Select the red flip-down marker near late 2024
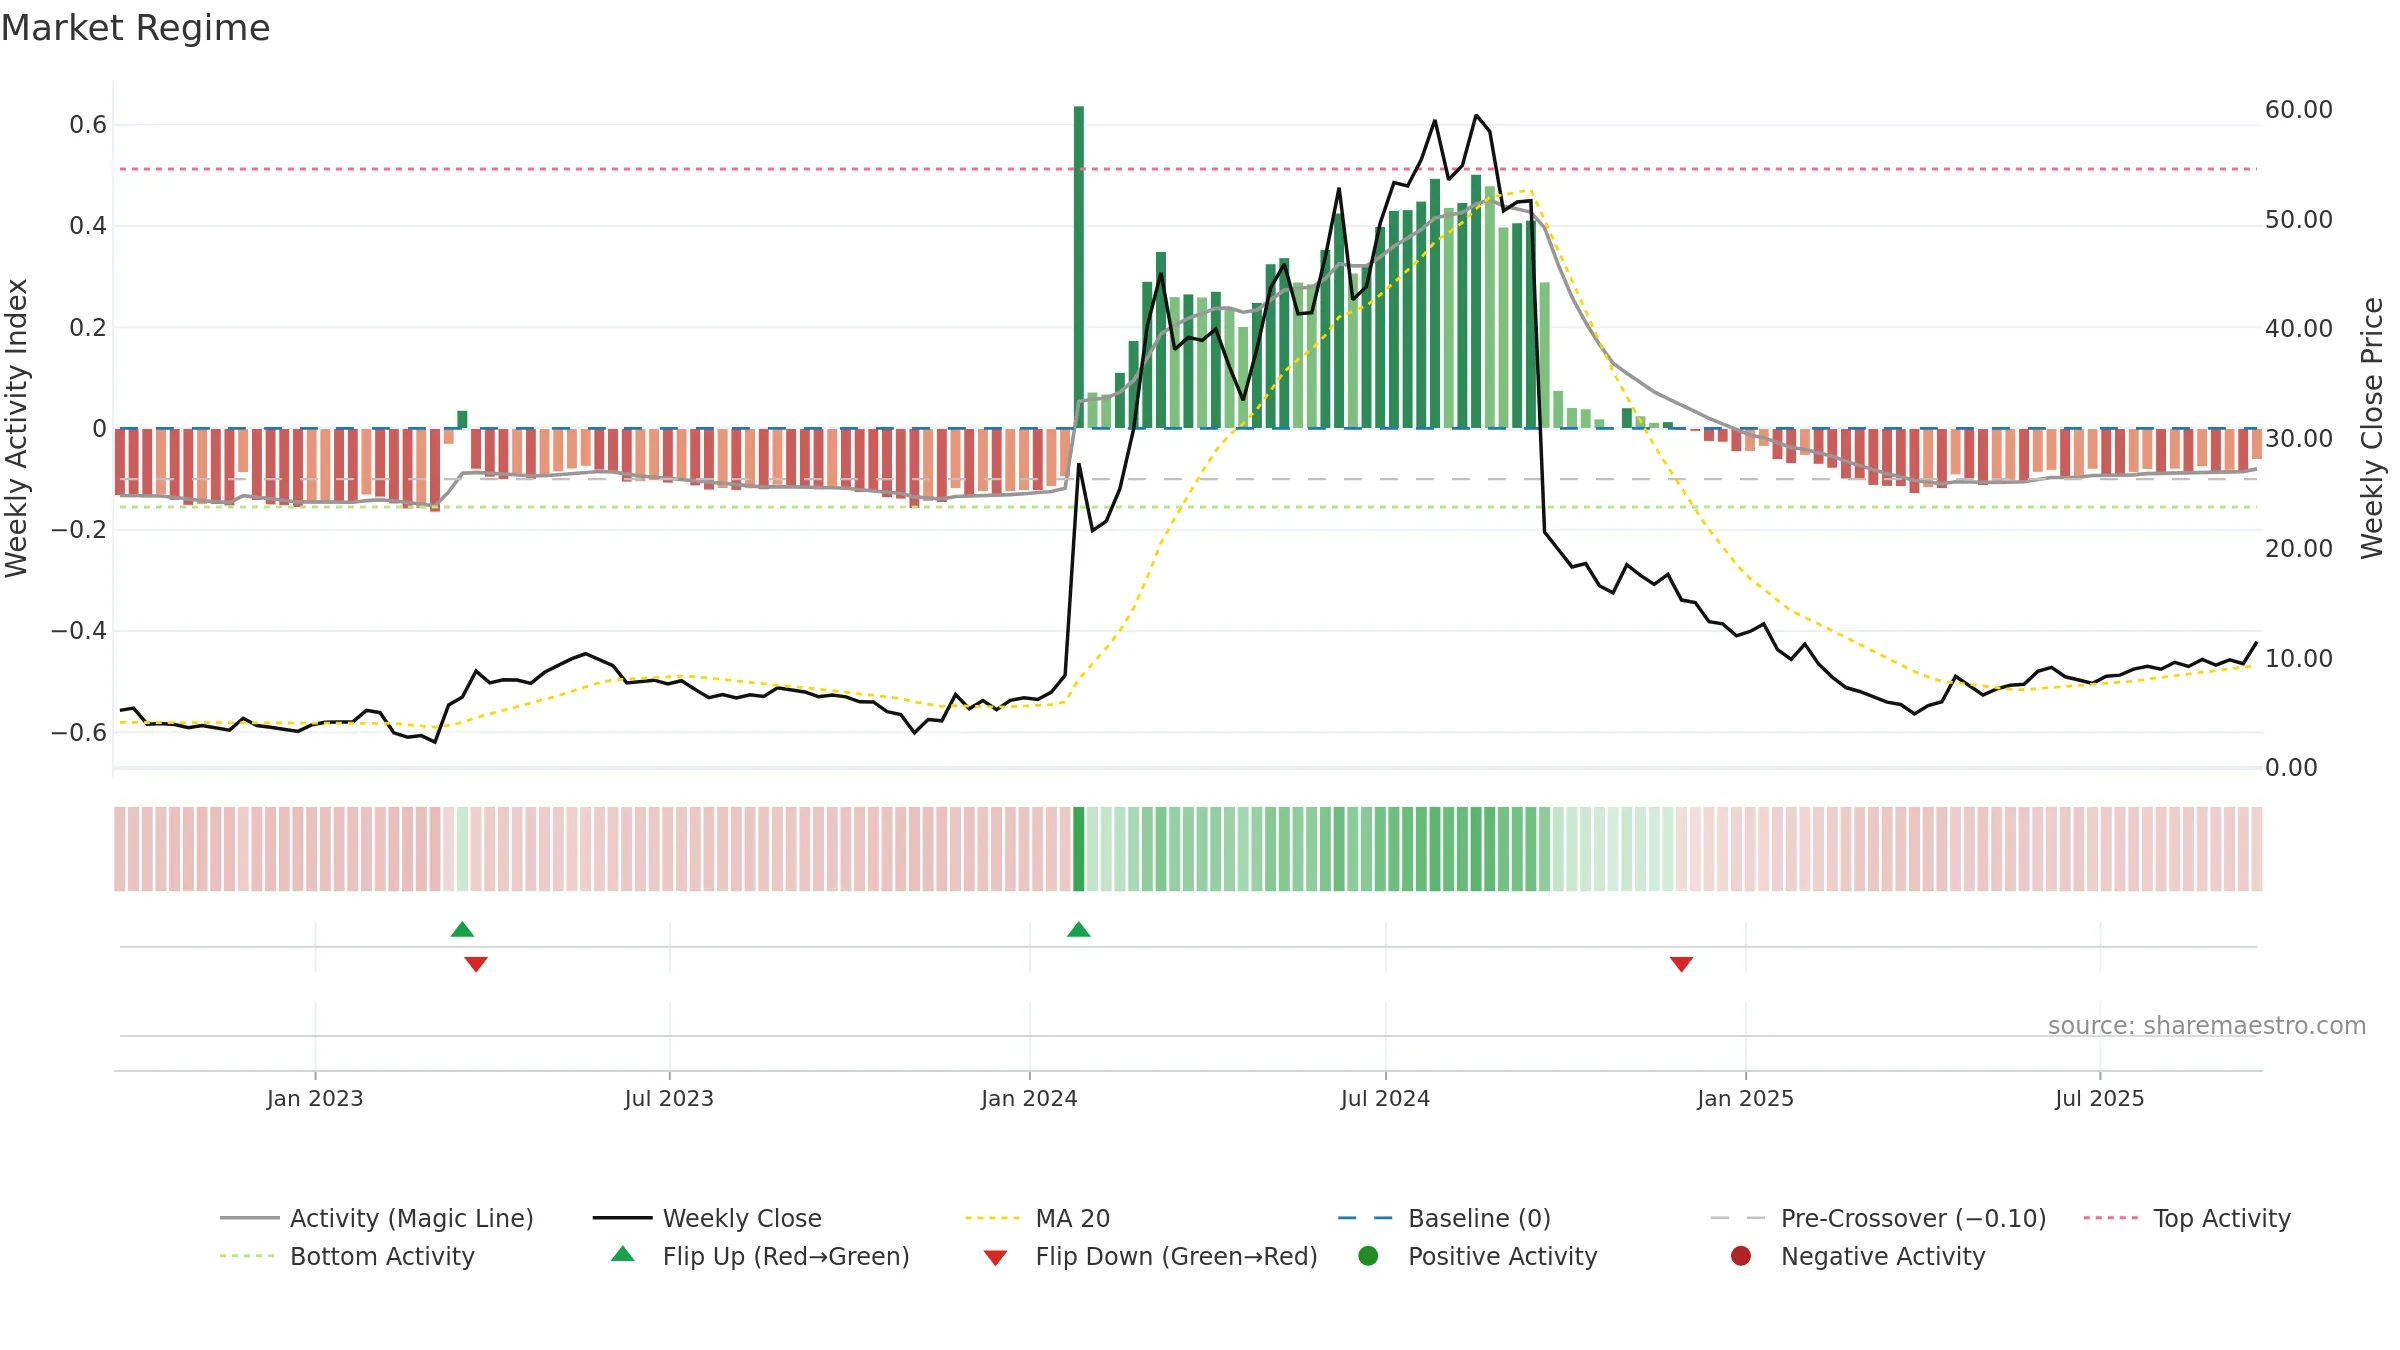Image resolution: width=2400 pixels, height=1350 pixels. point(1681,964)
